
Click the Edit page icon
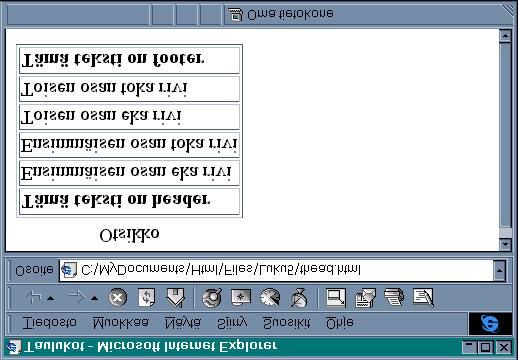423,297
